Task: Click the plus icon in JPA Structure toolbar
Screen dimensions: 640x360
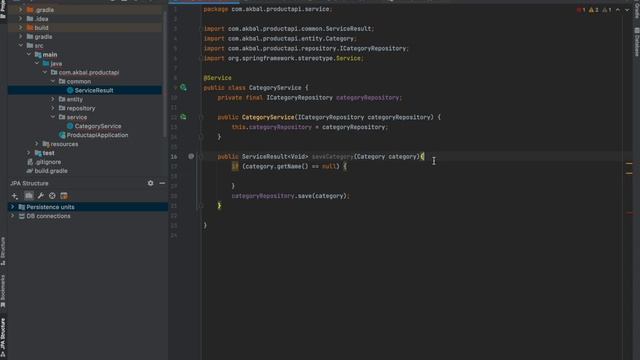Action: click(x=15, y=196)
